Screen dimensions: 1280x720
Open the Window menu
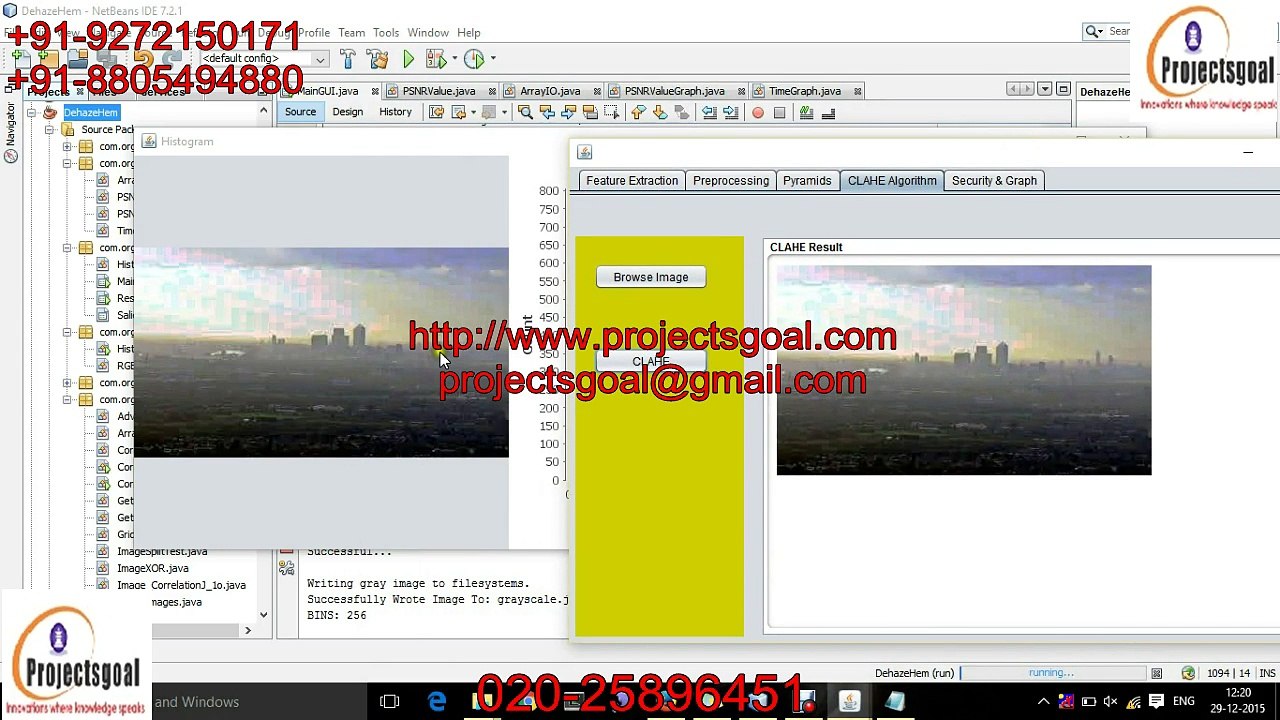coord(428,33)
